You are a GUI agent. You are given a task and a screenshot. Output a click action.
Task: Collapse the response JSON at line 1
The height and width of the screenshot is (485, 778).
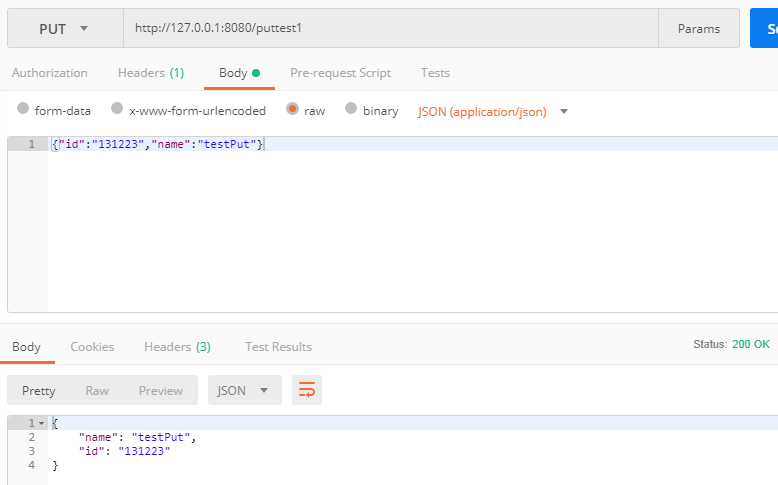42,423
